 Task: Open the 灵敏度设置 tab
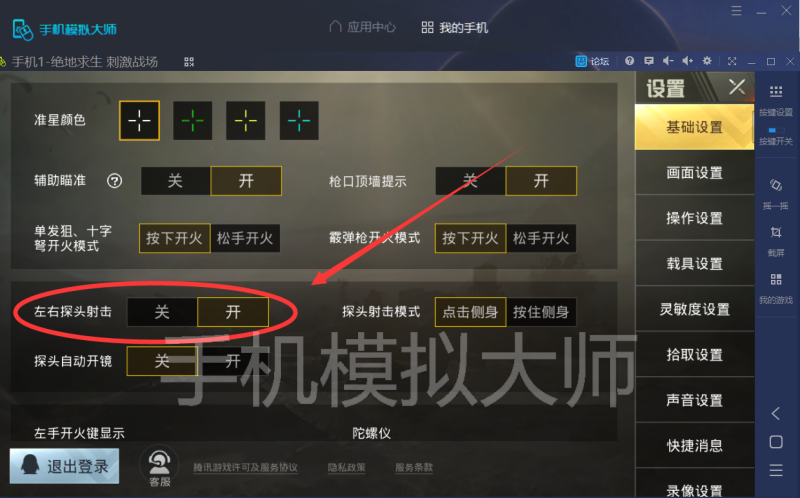694,309
